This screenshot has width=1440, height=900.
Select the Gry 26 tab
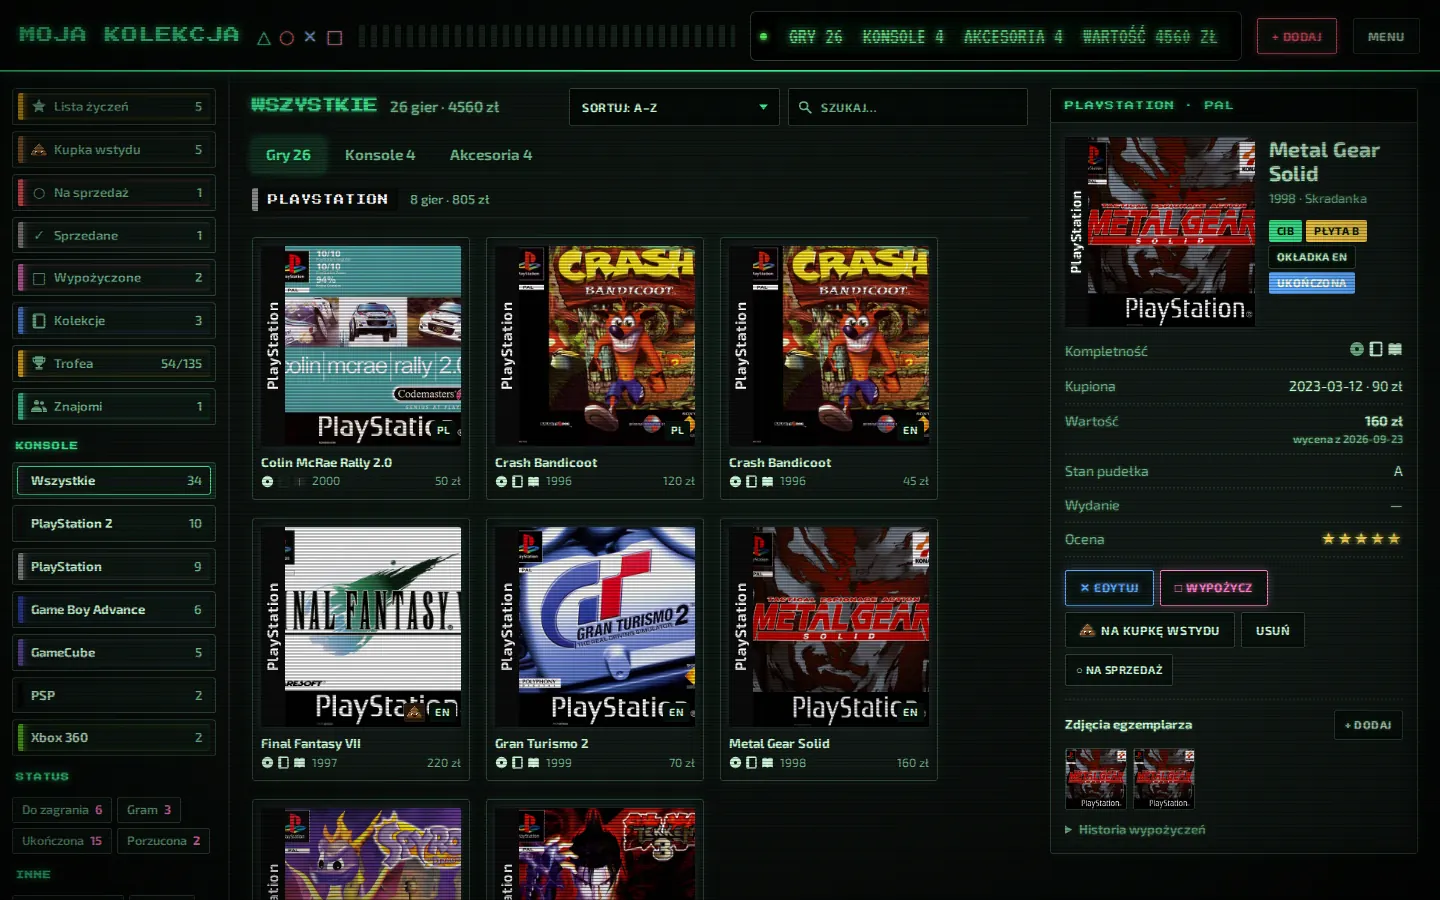[x=288, y=155]
